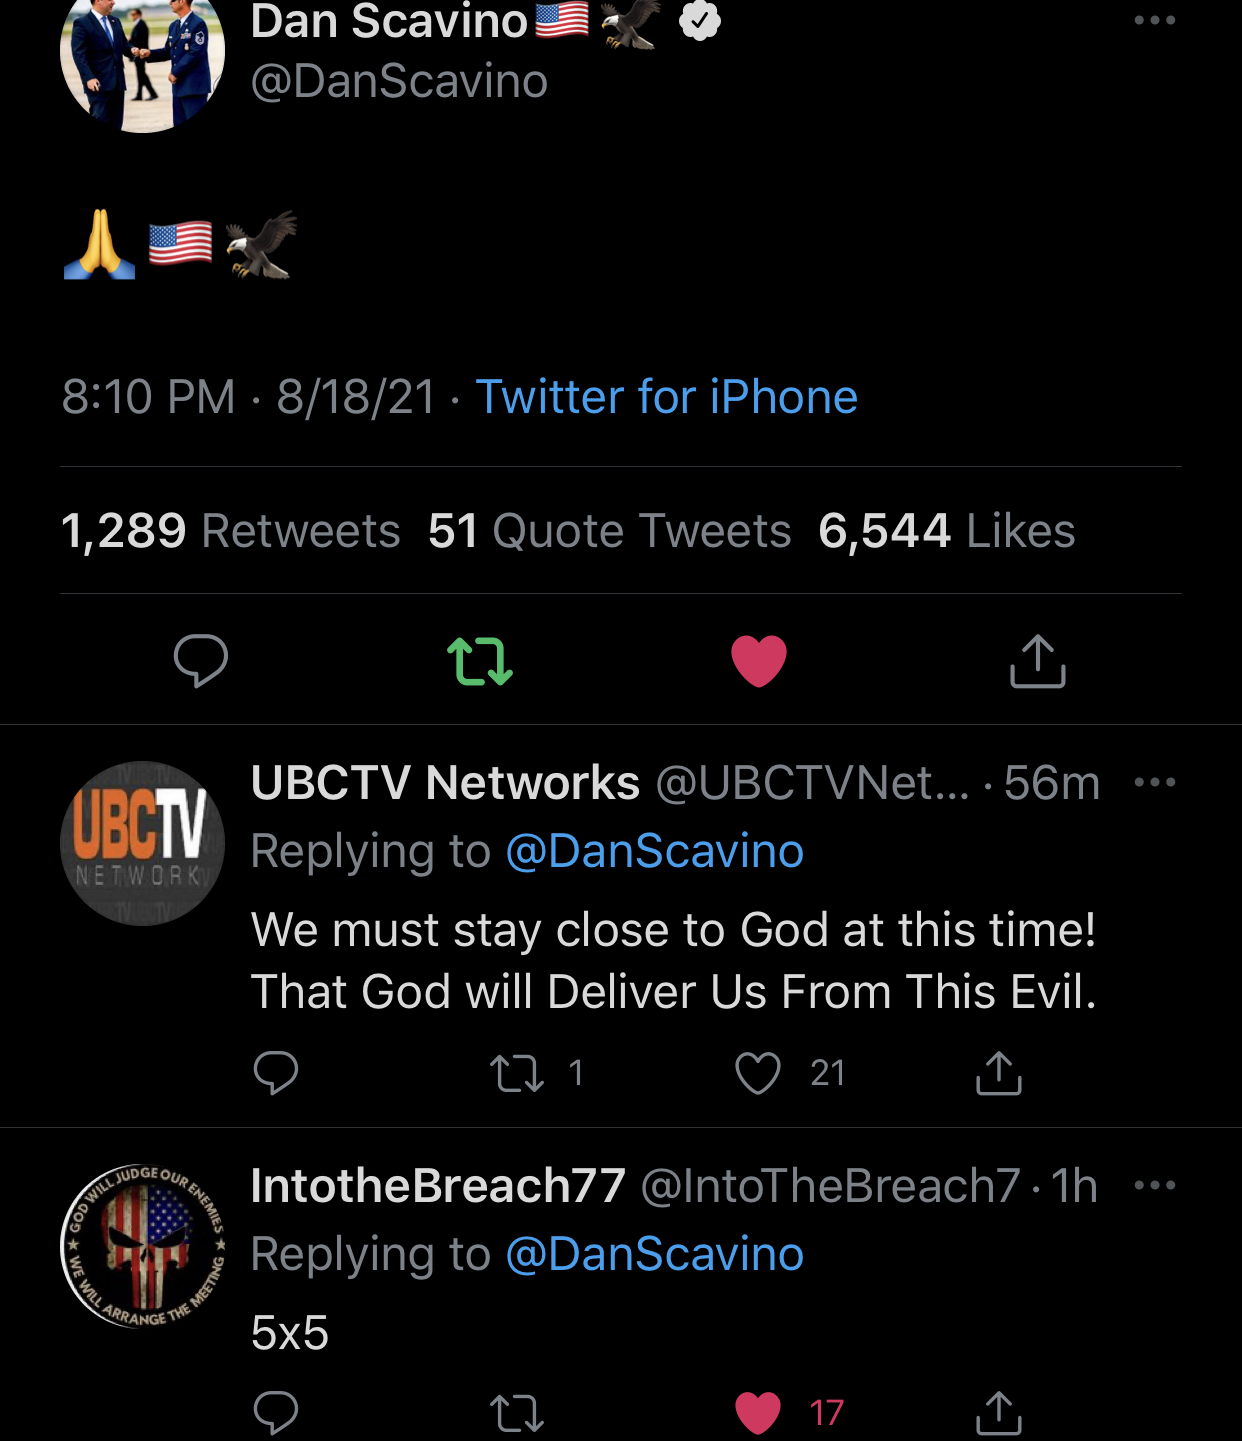
Task: Retweet the IntotheBreach77 reply
Action: pyautogui.click(x=517, y=1412)
